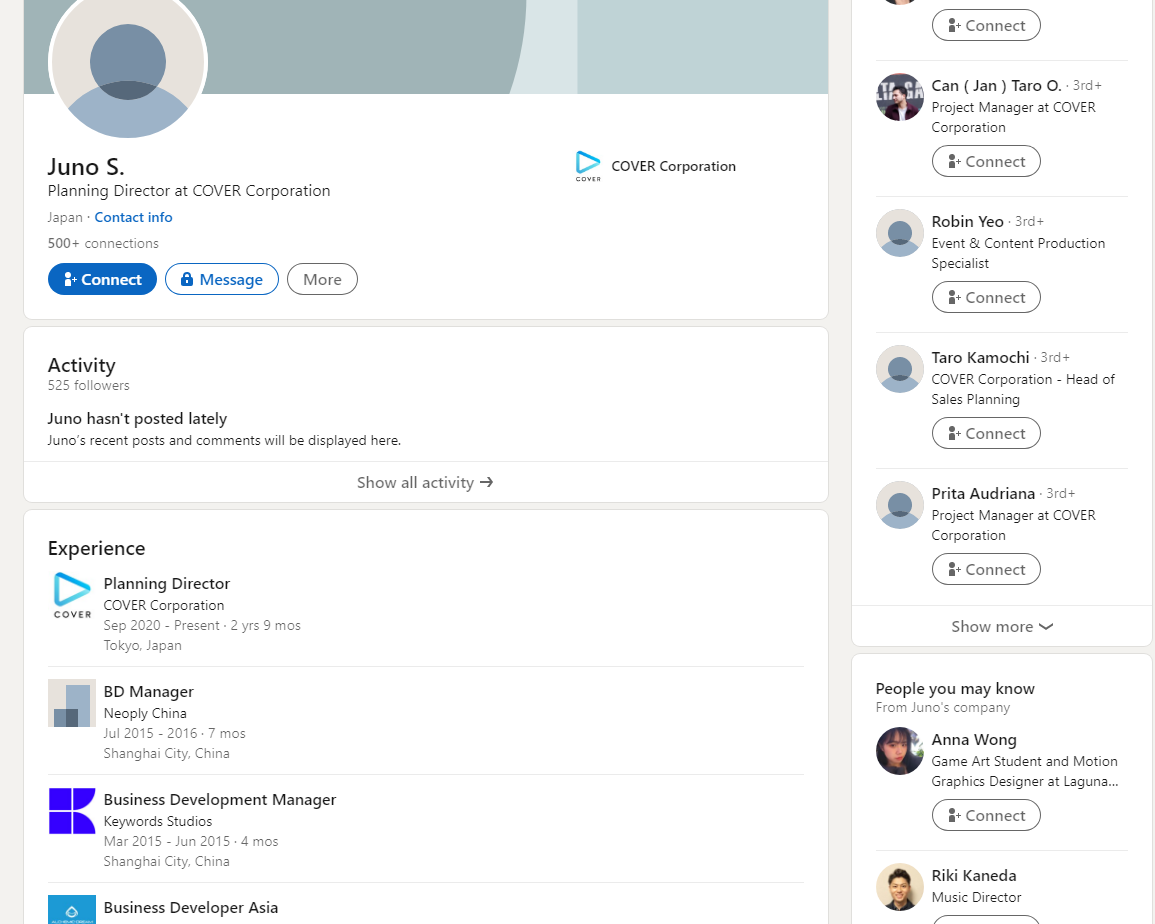View the 500+ connections count
Viewport: 1155px width, 924px height.
tap(103, 243)
